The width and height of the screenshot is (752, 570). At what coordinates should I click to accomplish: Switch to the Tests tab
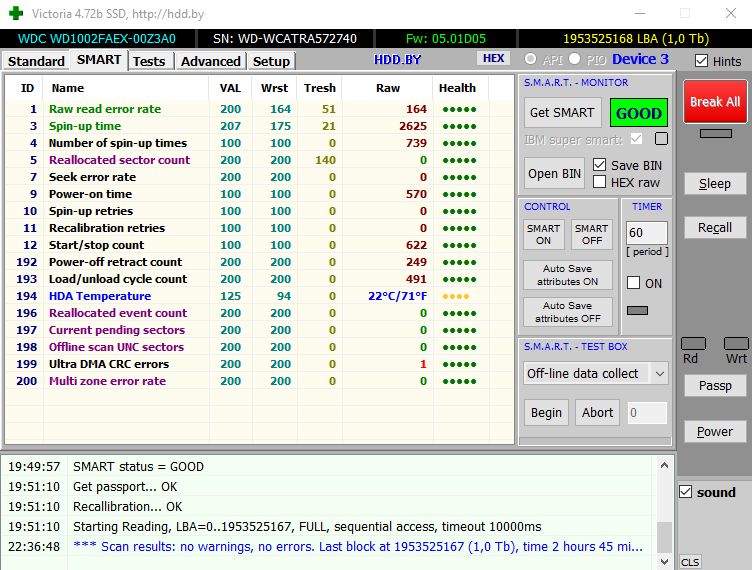(x=149, y=61)
